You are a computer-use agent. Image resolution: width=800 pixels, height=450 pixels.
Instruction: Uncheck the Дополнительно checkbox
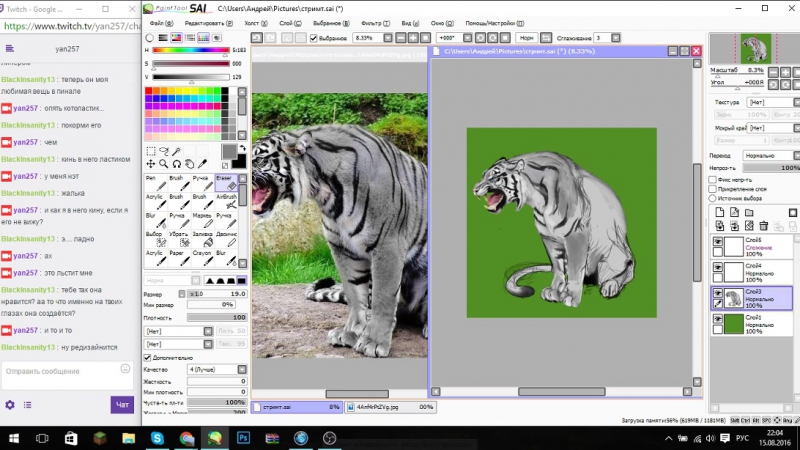pos(147,358)
